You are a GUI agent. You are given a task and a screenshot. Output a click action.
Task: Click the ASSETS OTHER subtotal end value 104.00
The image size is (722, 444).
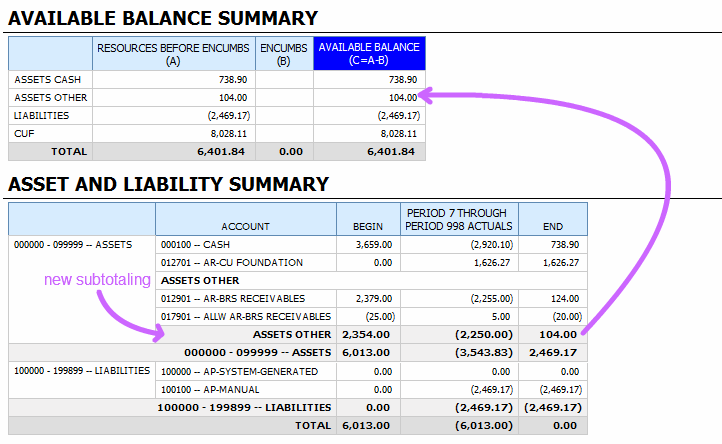558,334
